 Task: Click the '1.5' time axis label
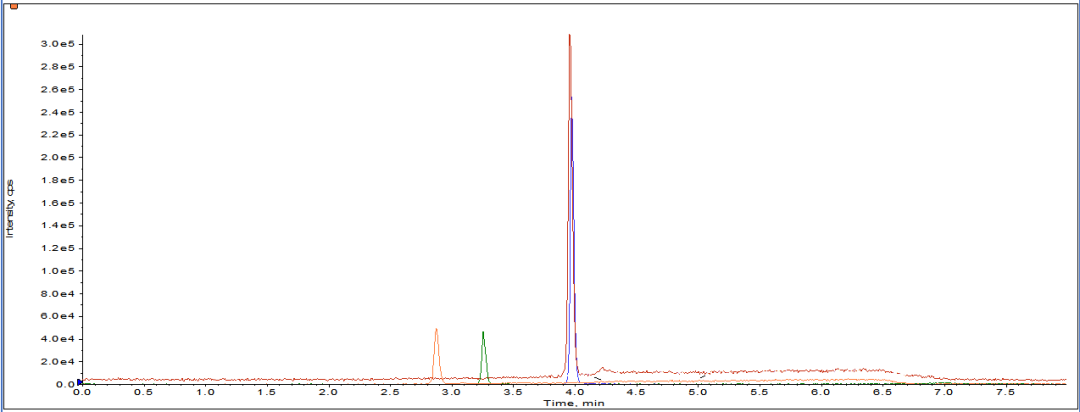point(266,392)
